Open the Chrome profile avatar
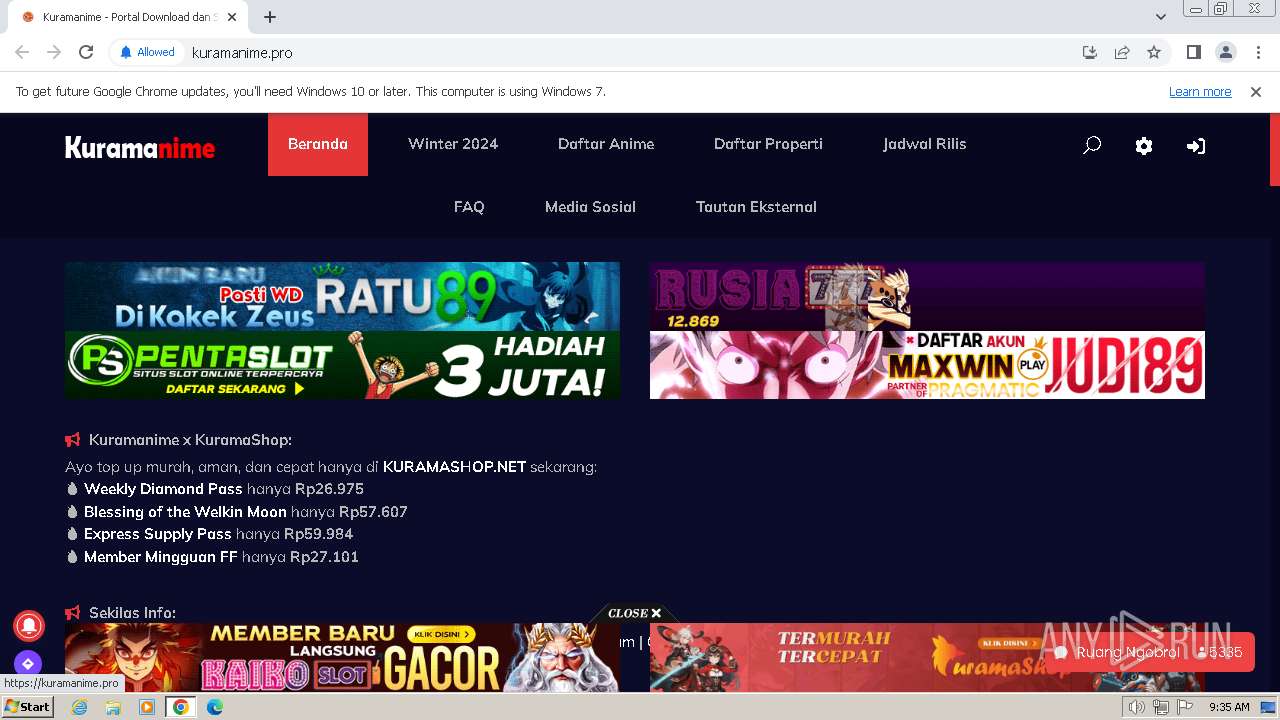 (x=1225, y=52)
